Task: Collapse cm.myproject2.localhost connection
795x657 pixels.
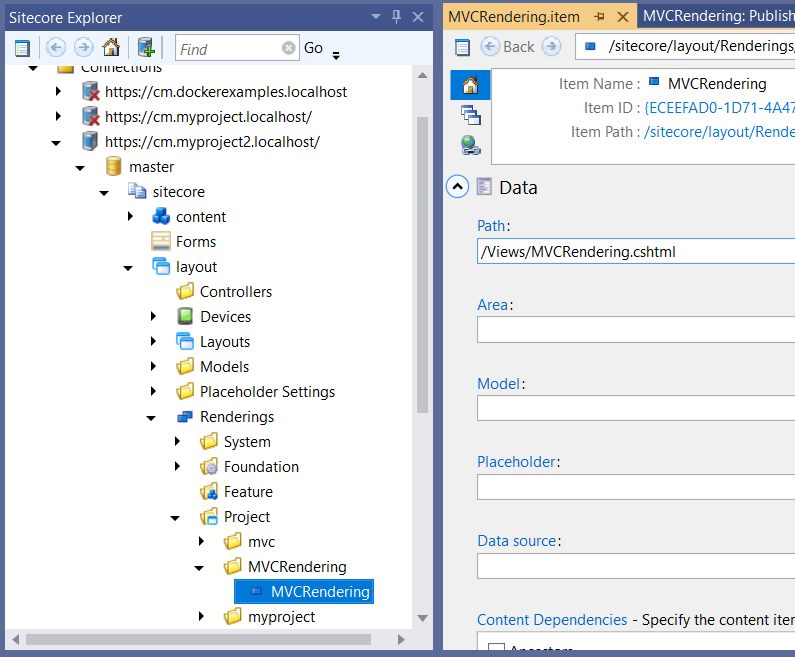Action: (56, 143)
